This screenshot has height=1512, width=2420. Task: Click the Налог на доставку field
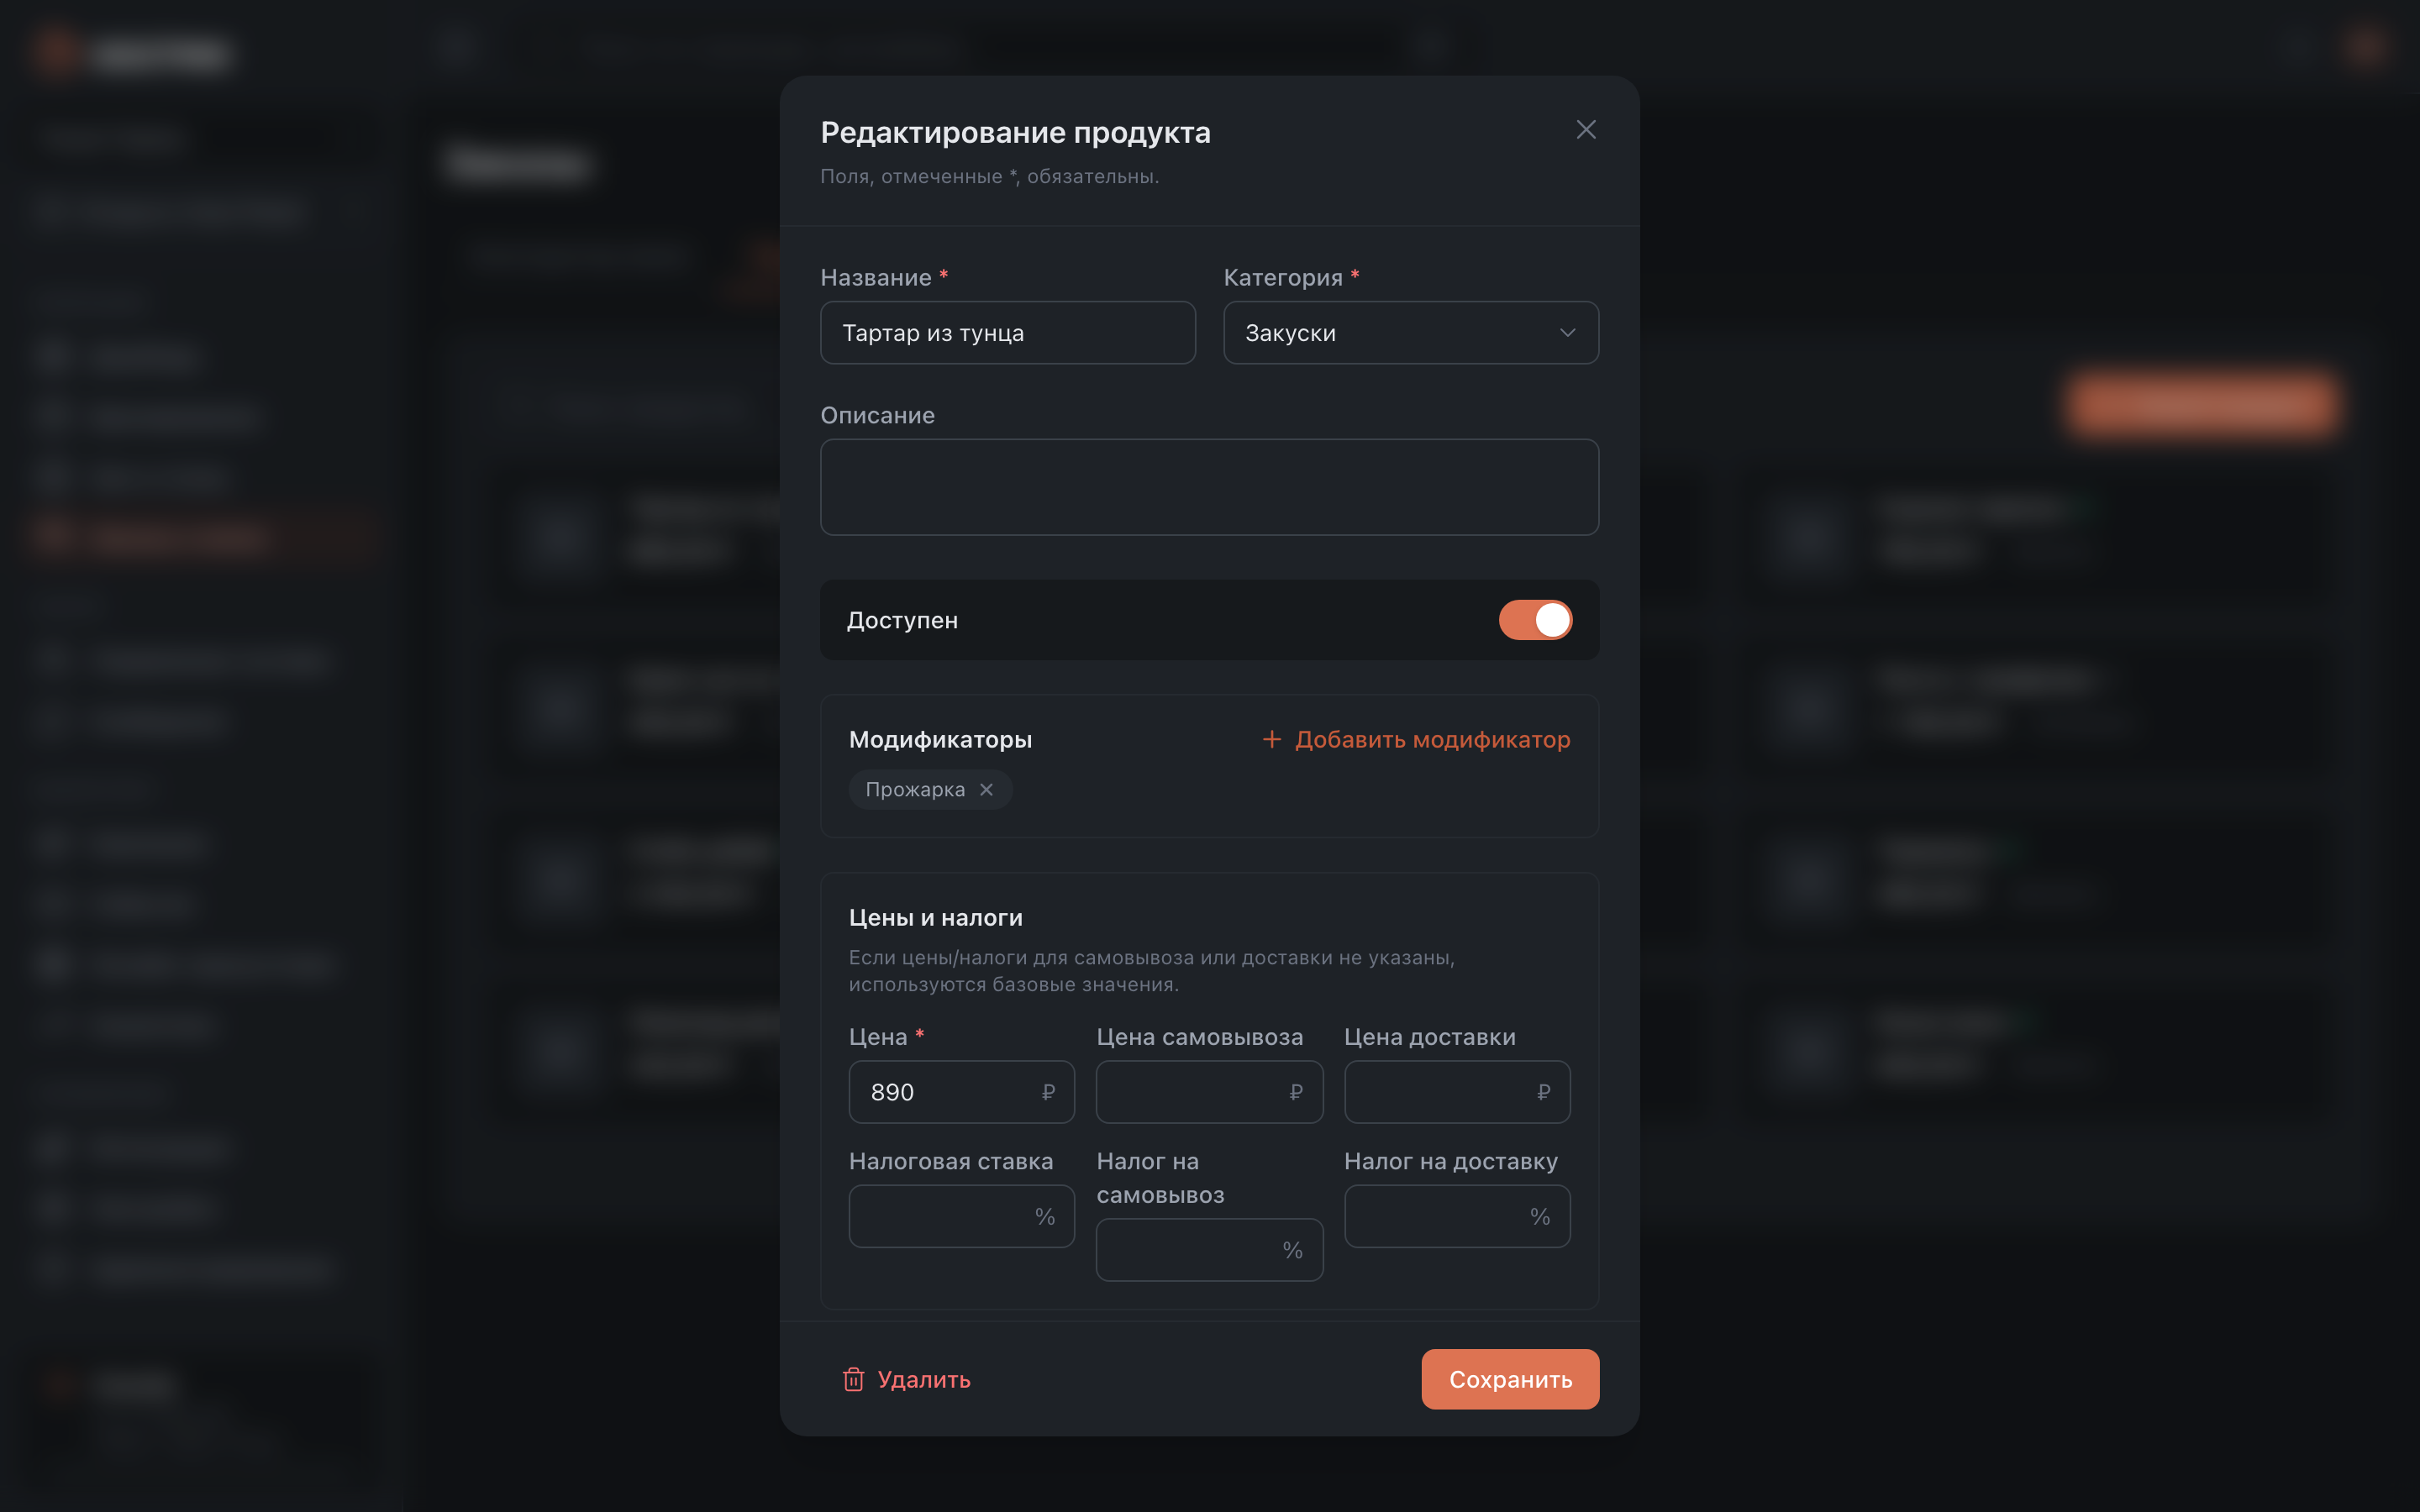1457,1216
